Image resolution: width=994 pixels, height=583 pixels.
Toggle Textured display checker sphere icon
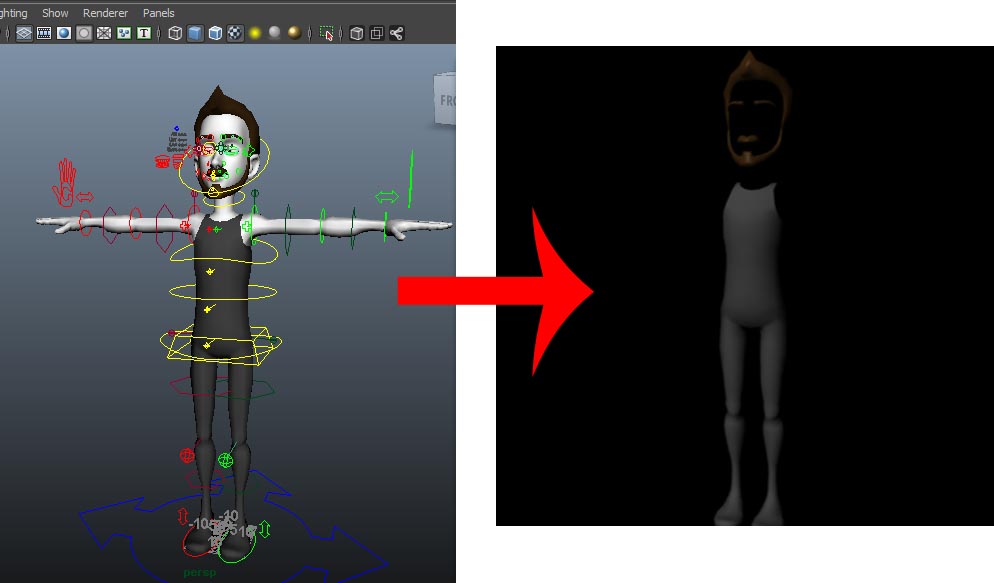click(x=235, y=33)
